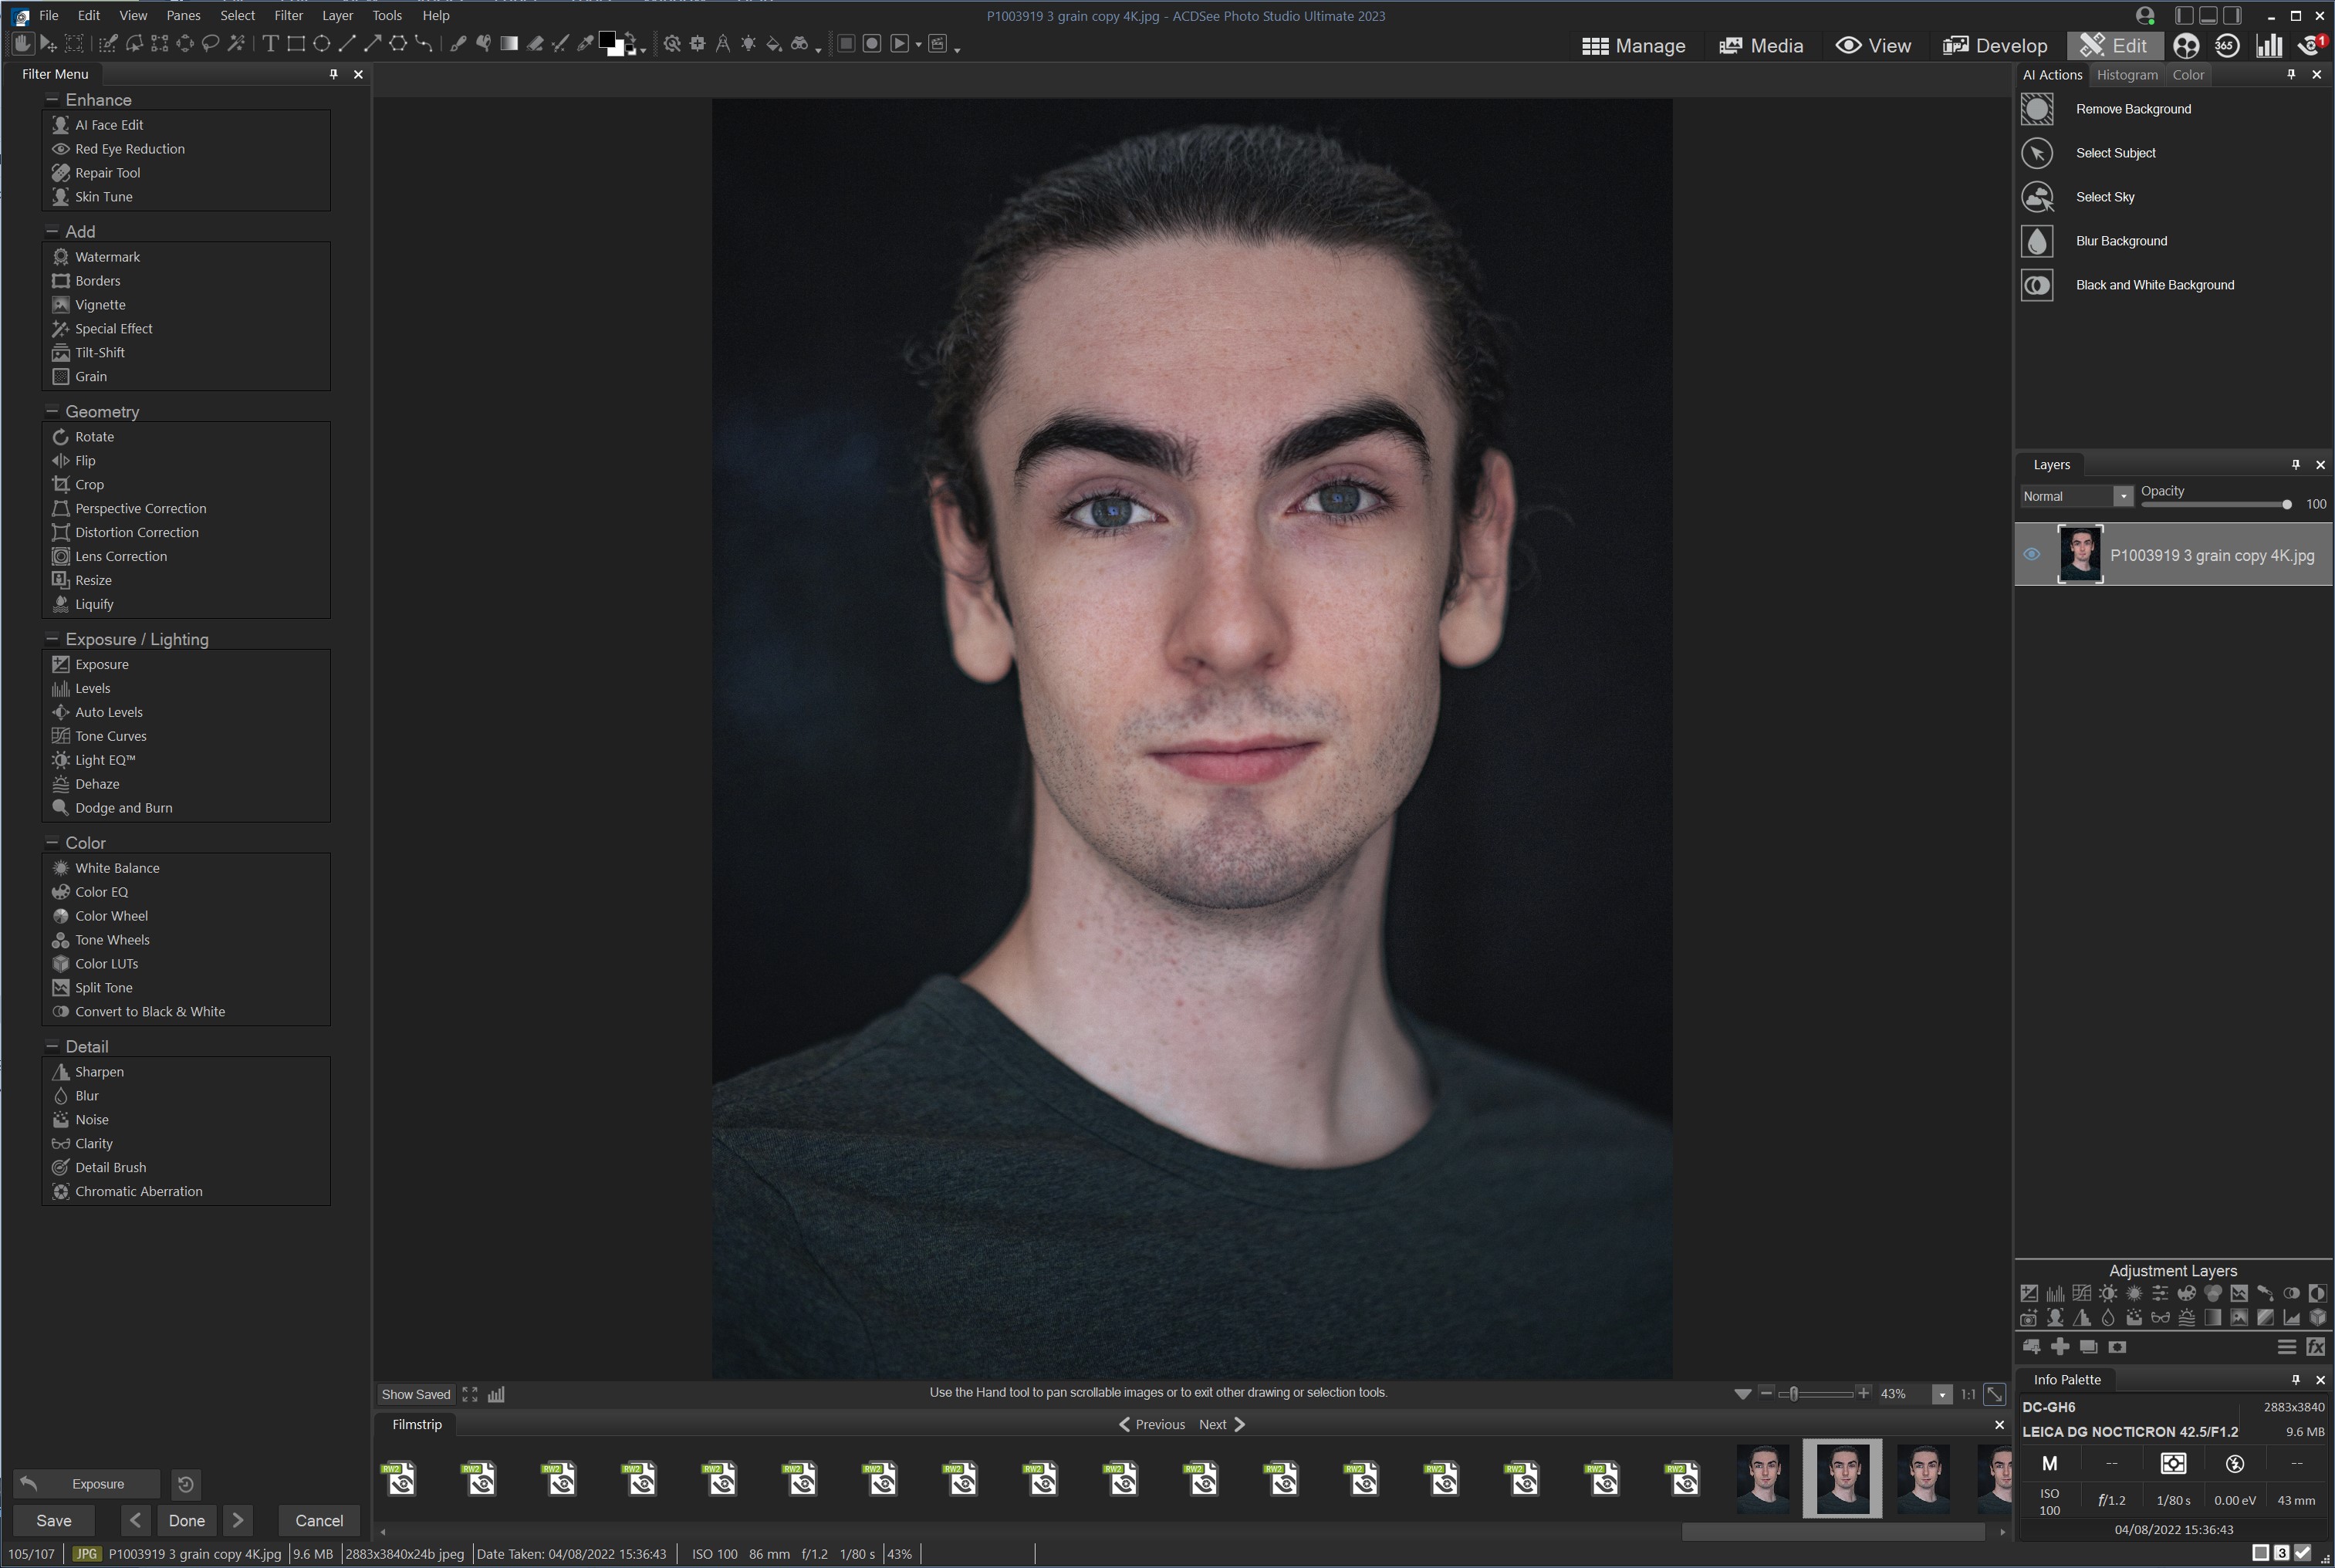
Task: Collapse the Exposure/Lighting section
Action: tap(52, 637)
